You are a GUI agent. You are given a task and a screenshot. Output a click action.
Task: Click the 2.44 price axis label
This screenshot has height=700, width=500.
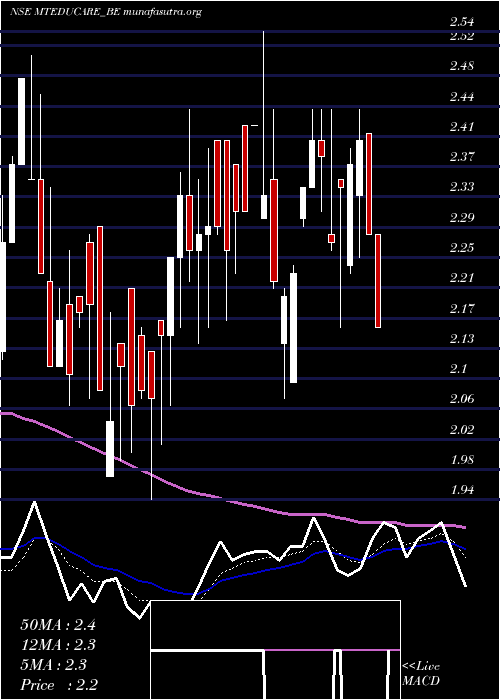point(462,96)
